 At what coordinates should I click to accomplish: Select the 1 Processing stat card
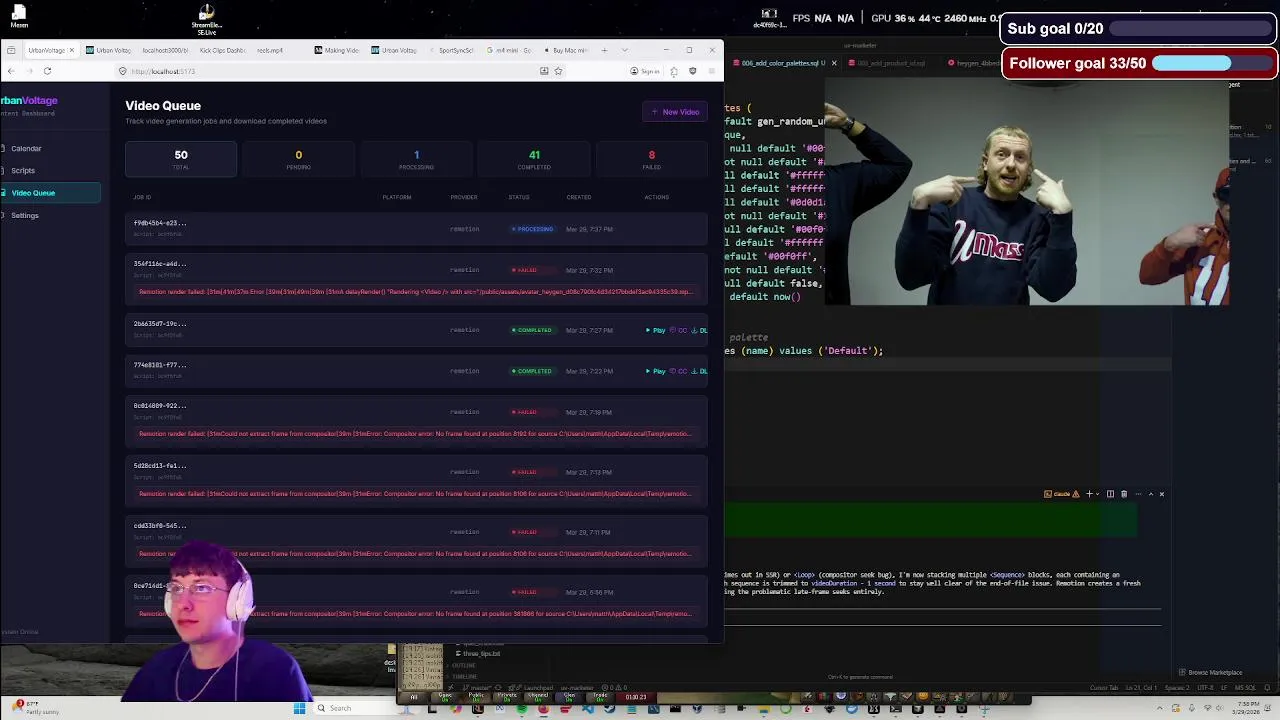click(416, 159)
